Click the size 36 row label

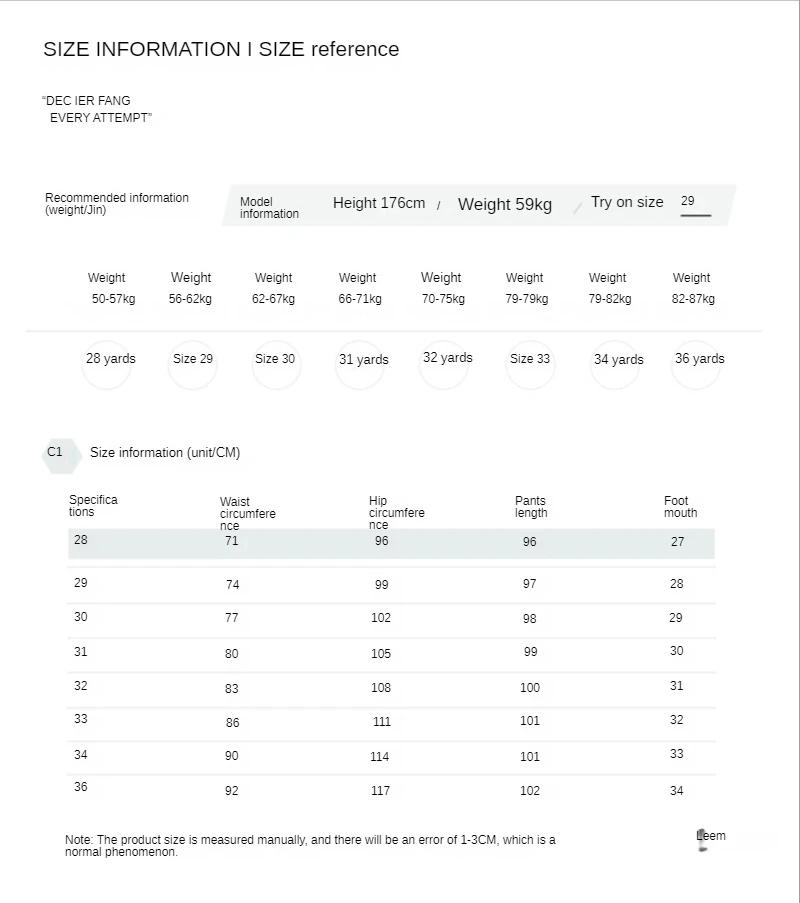tap(81, 787)
